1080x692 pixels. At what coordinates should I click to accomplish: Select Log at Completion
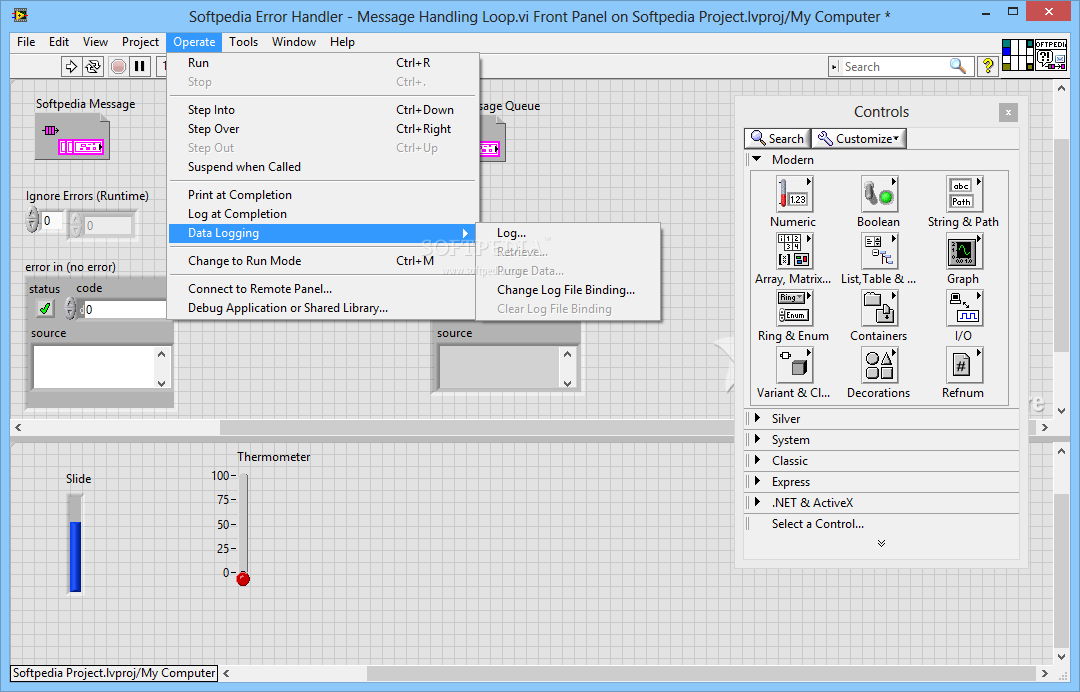click(322, 214)
